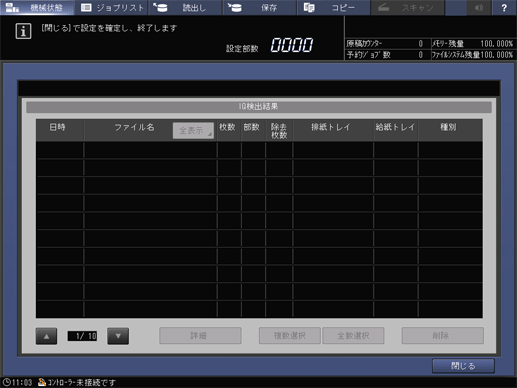This screenshot has height=388, width=517.
Task: Click the コントローラー未接続です status text
Action: pyautogui.click(x=82, y=382)
